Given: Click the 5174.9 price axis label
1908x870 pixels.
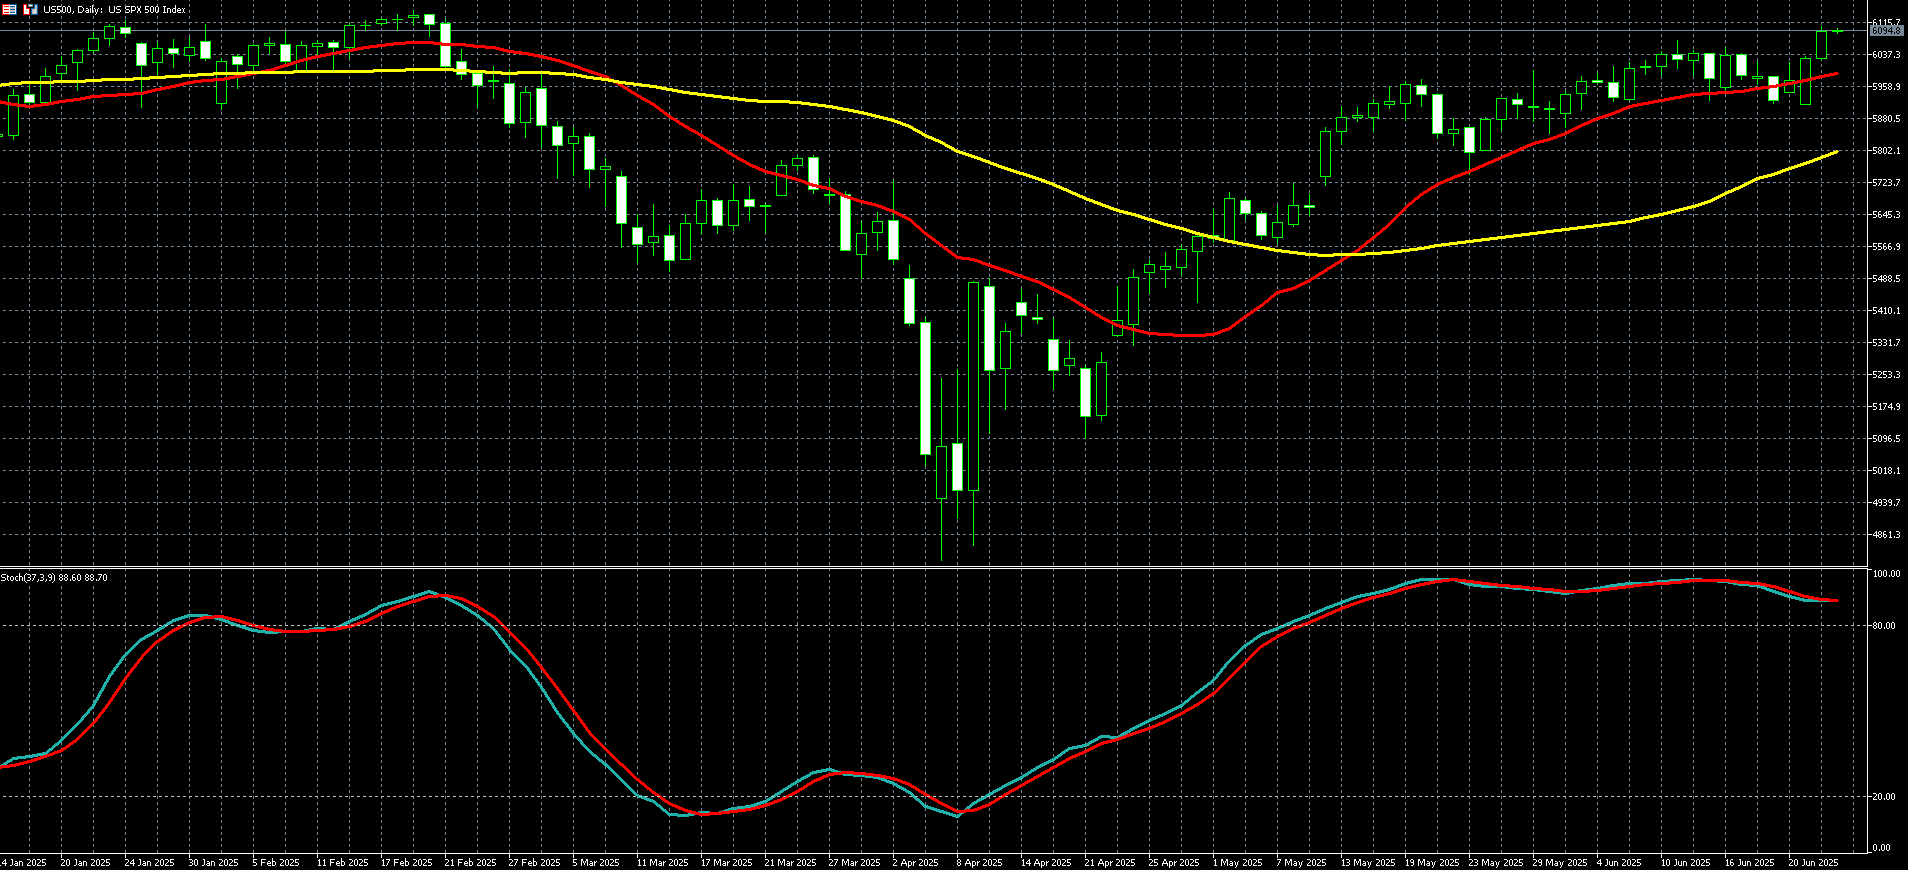Looking at the screenshot, I should pos(1886,407).
